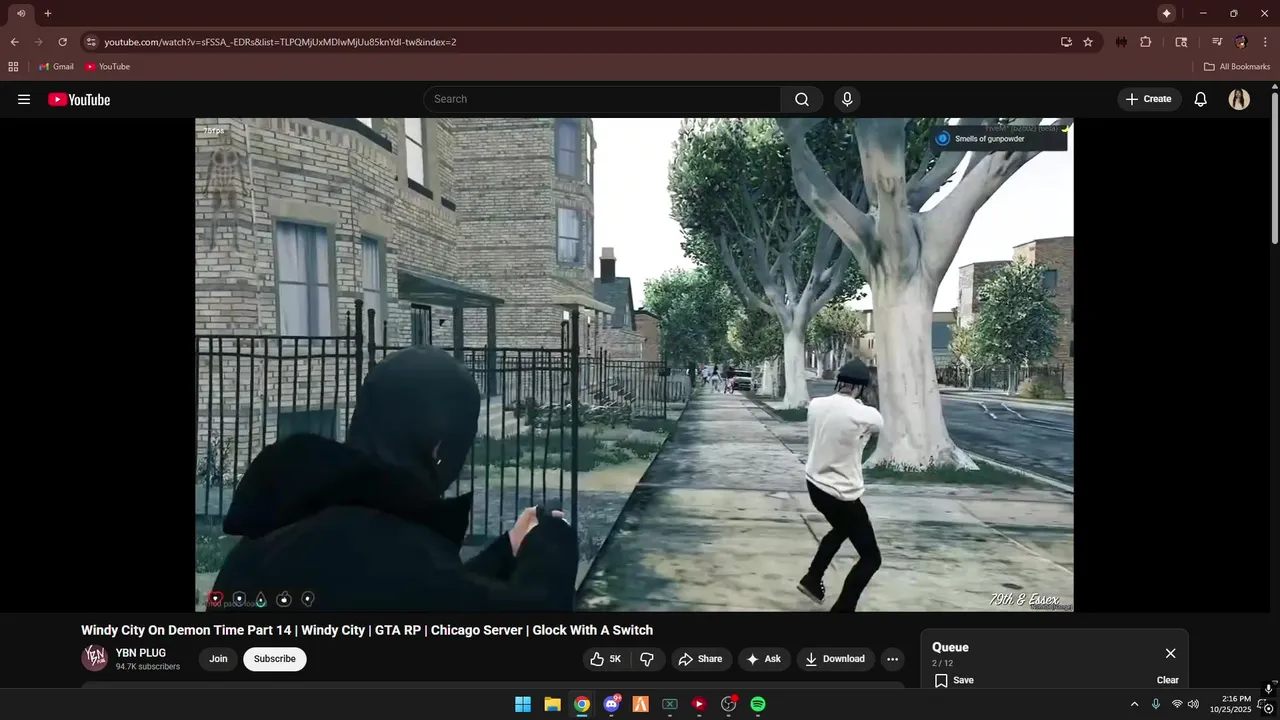Open the YBN PLUG channel name link

141,653
